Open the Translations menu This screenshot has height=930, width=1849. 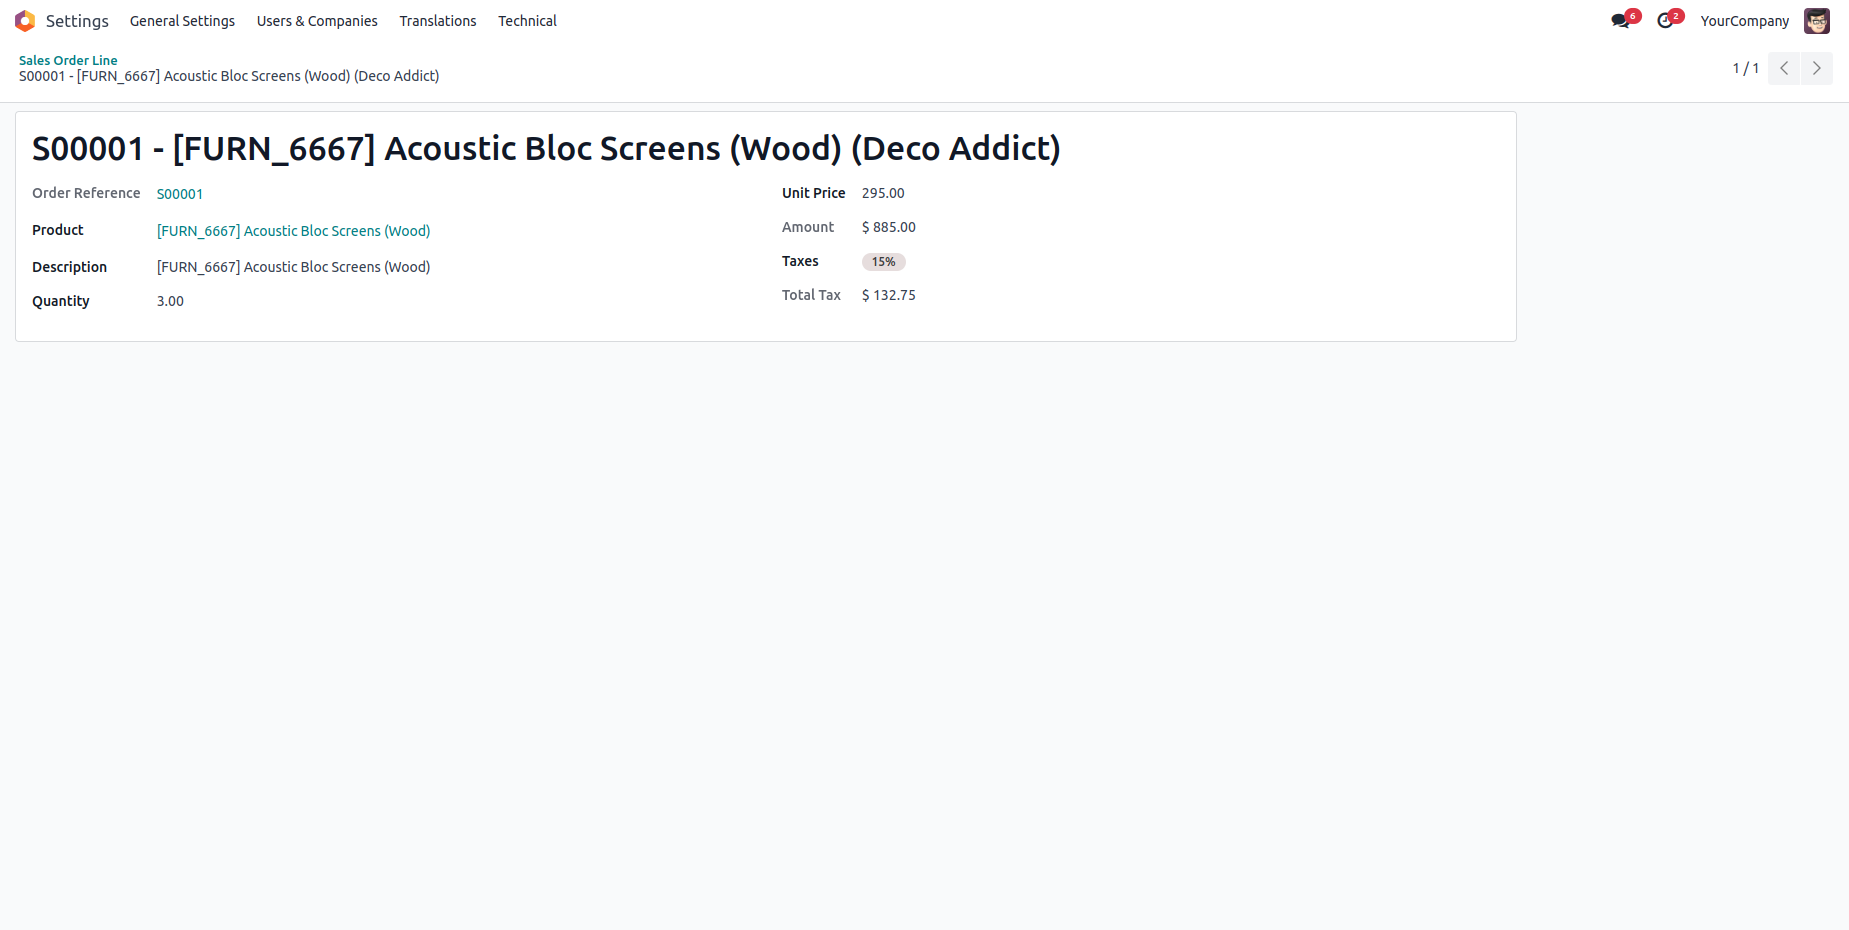(x=438, y=21)
